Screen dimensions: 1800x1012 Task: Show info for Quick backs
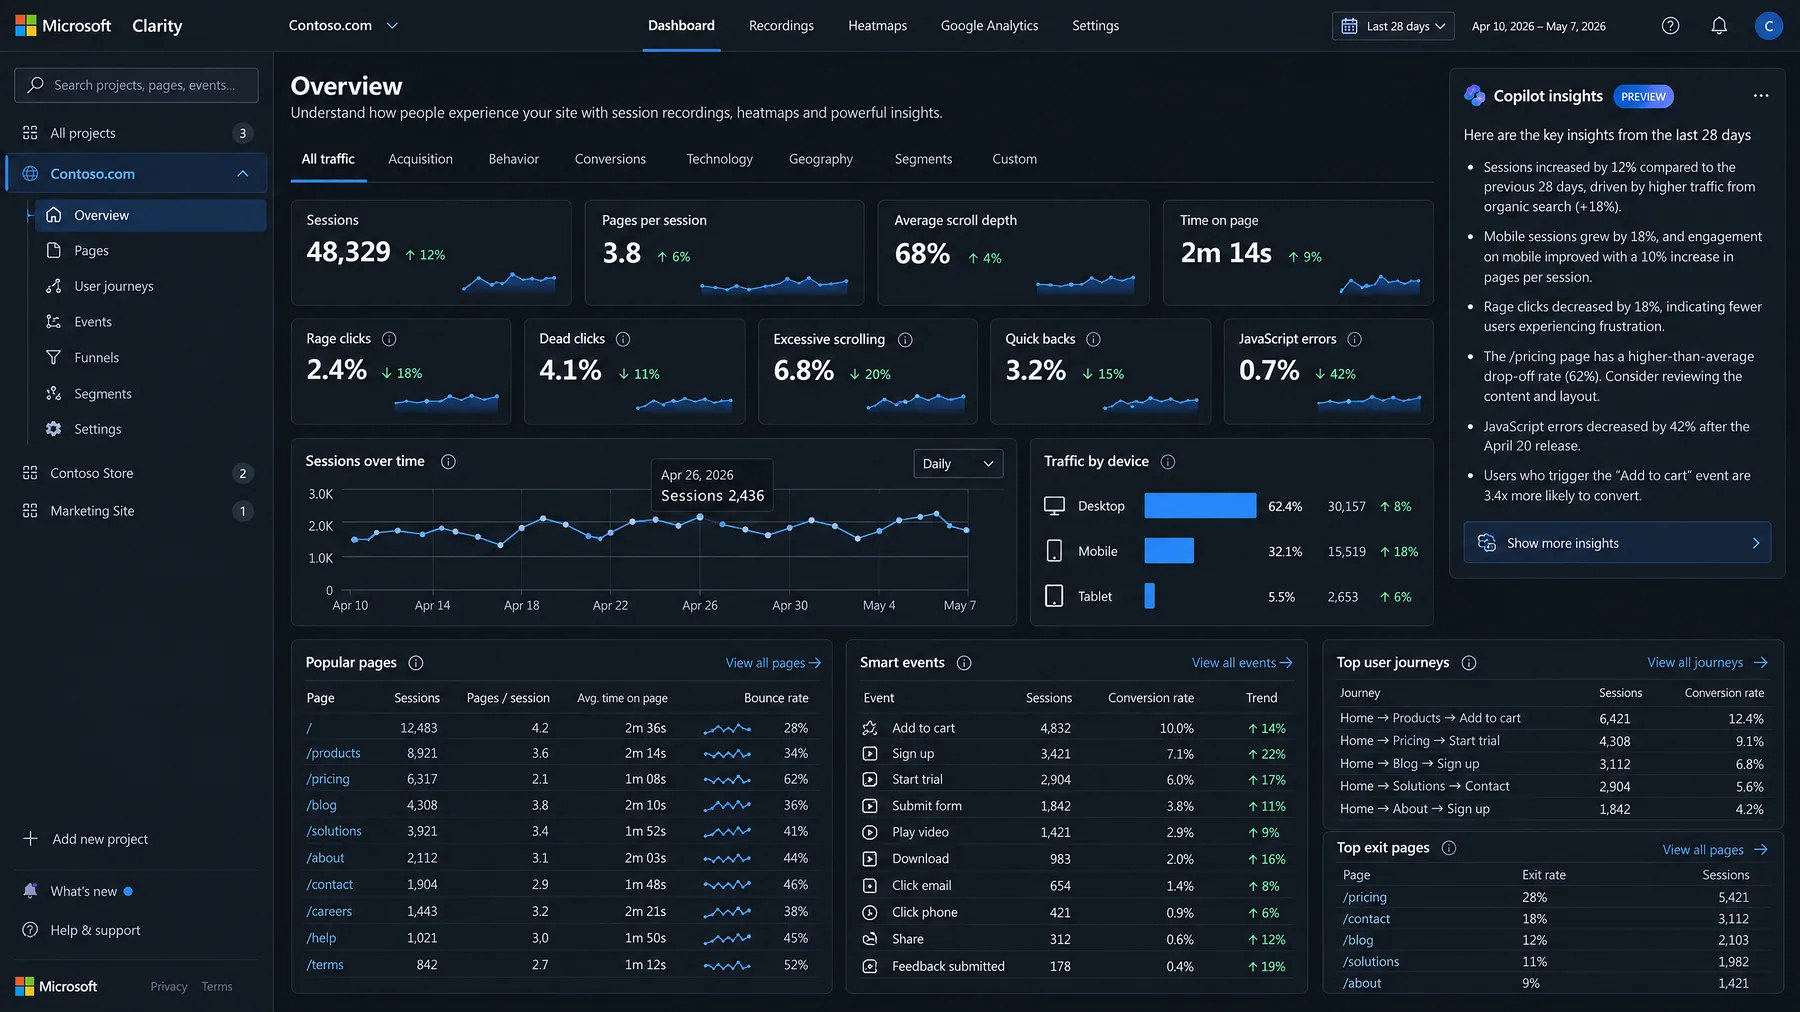1093,339
